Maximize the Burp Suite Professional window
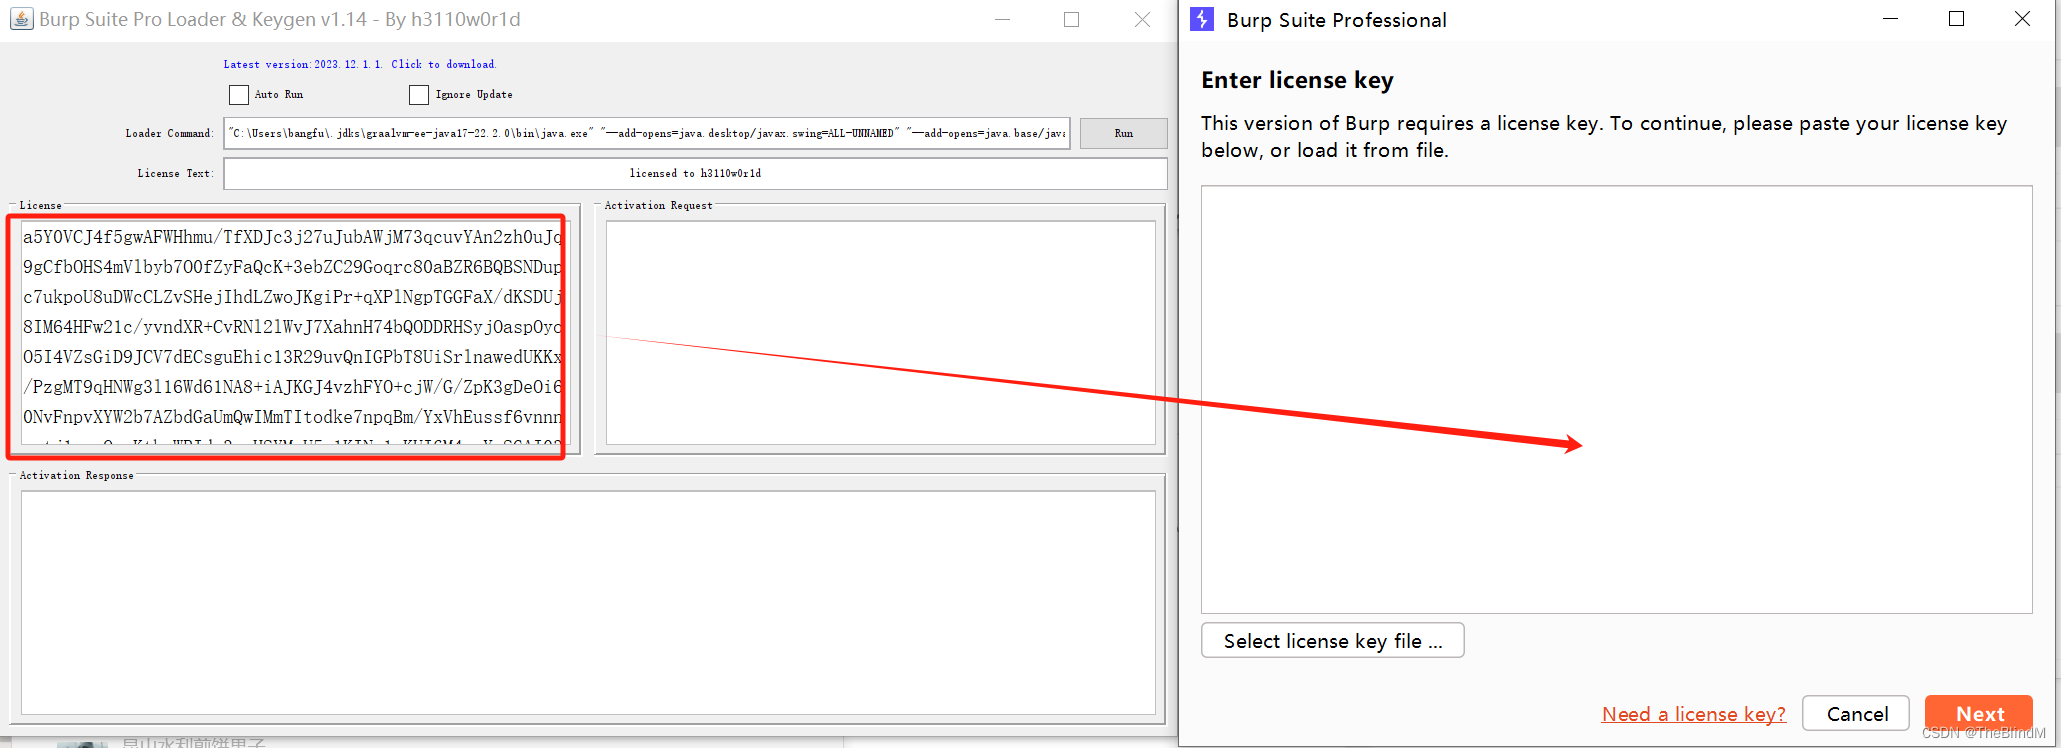Screen dimensions: 2061x748 pos(1957,19)
